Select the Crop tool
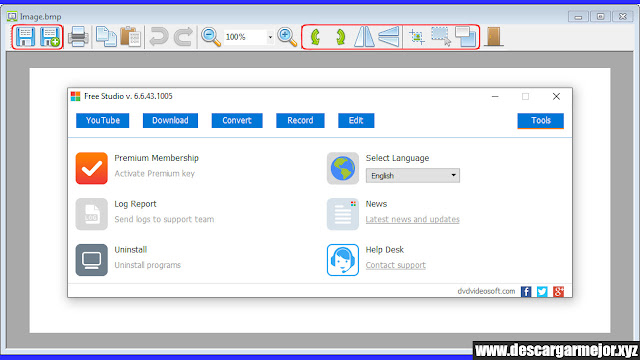 [417, 37]
